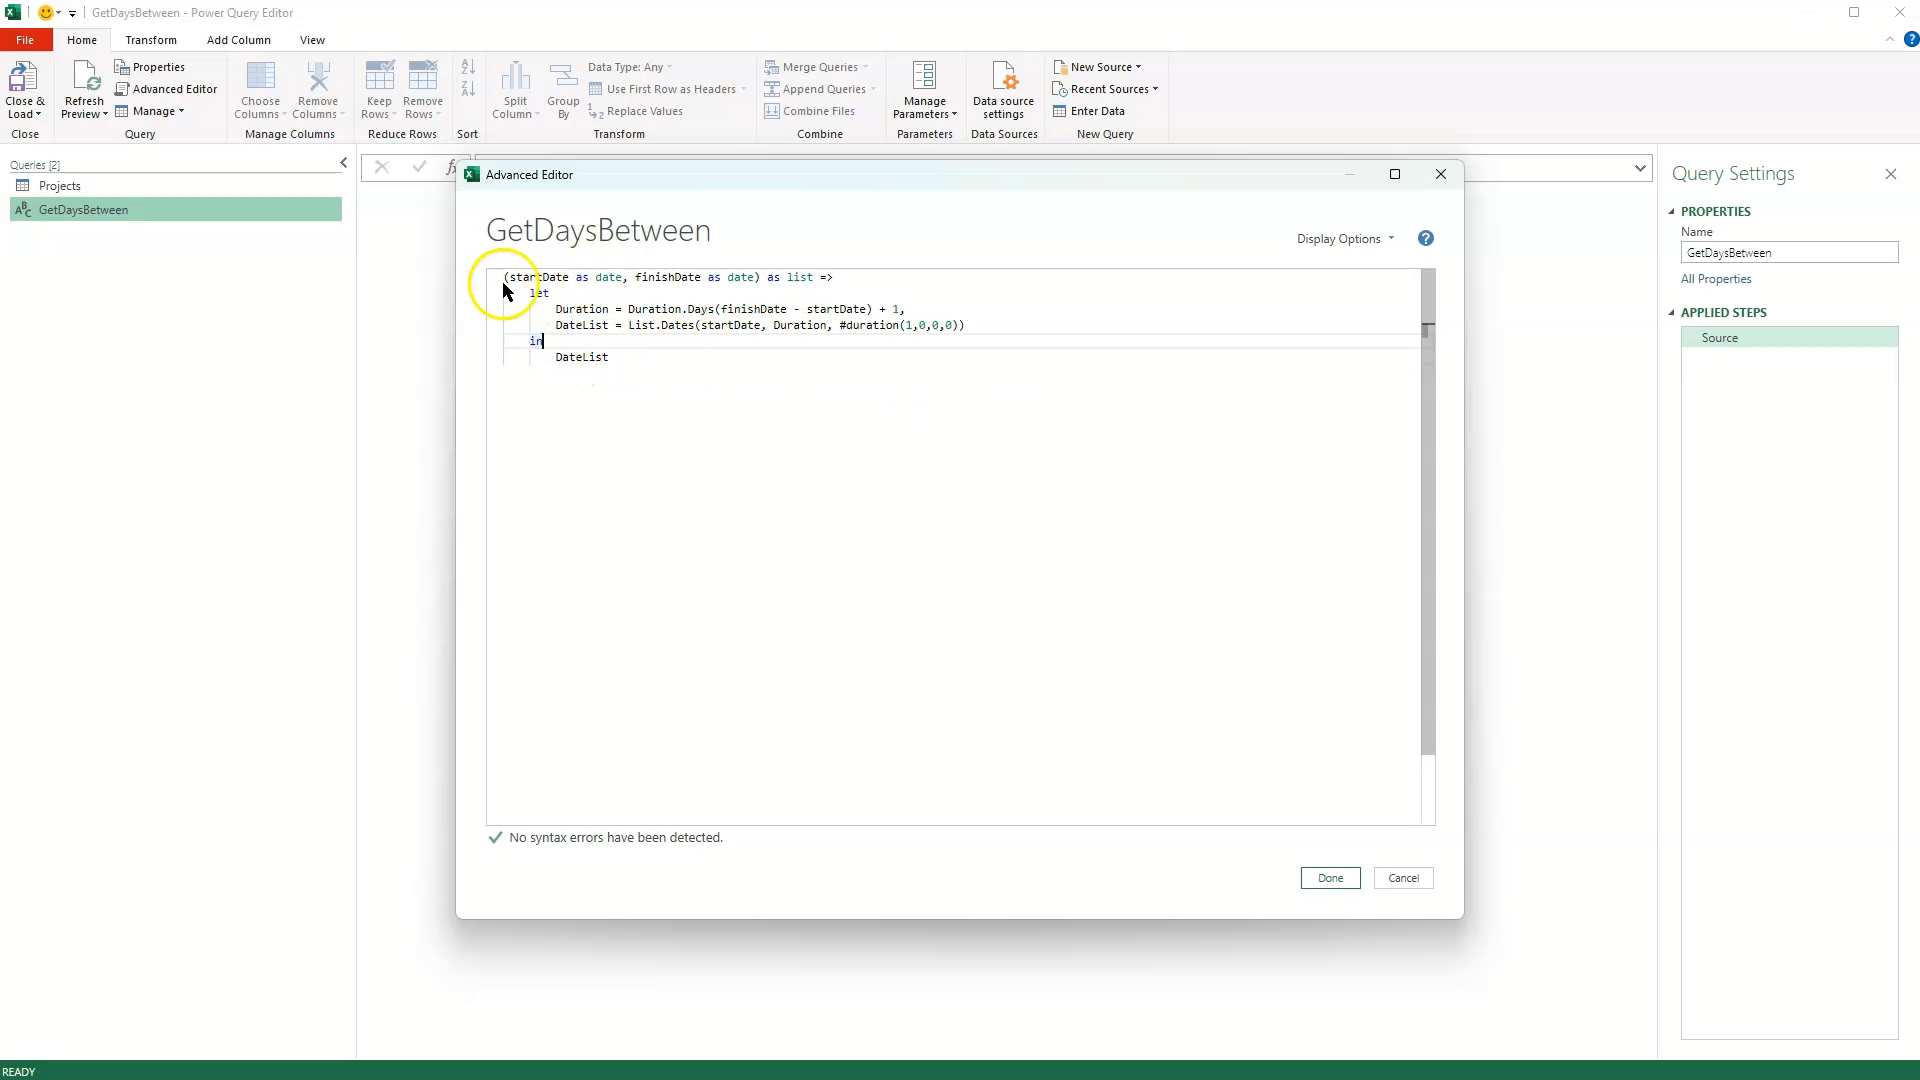The height and width of the screenshot is (1080, 1920).
Task: Click the query Name input field
Action: (1789, 252)
